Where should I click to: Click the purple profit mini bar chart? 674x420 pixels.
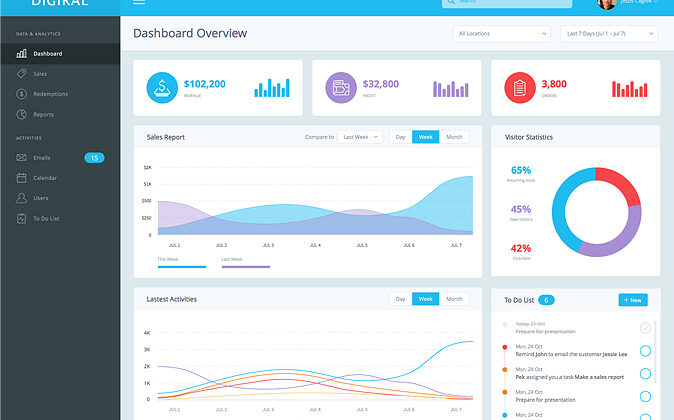pos(450,89)
